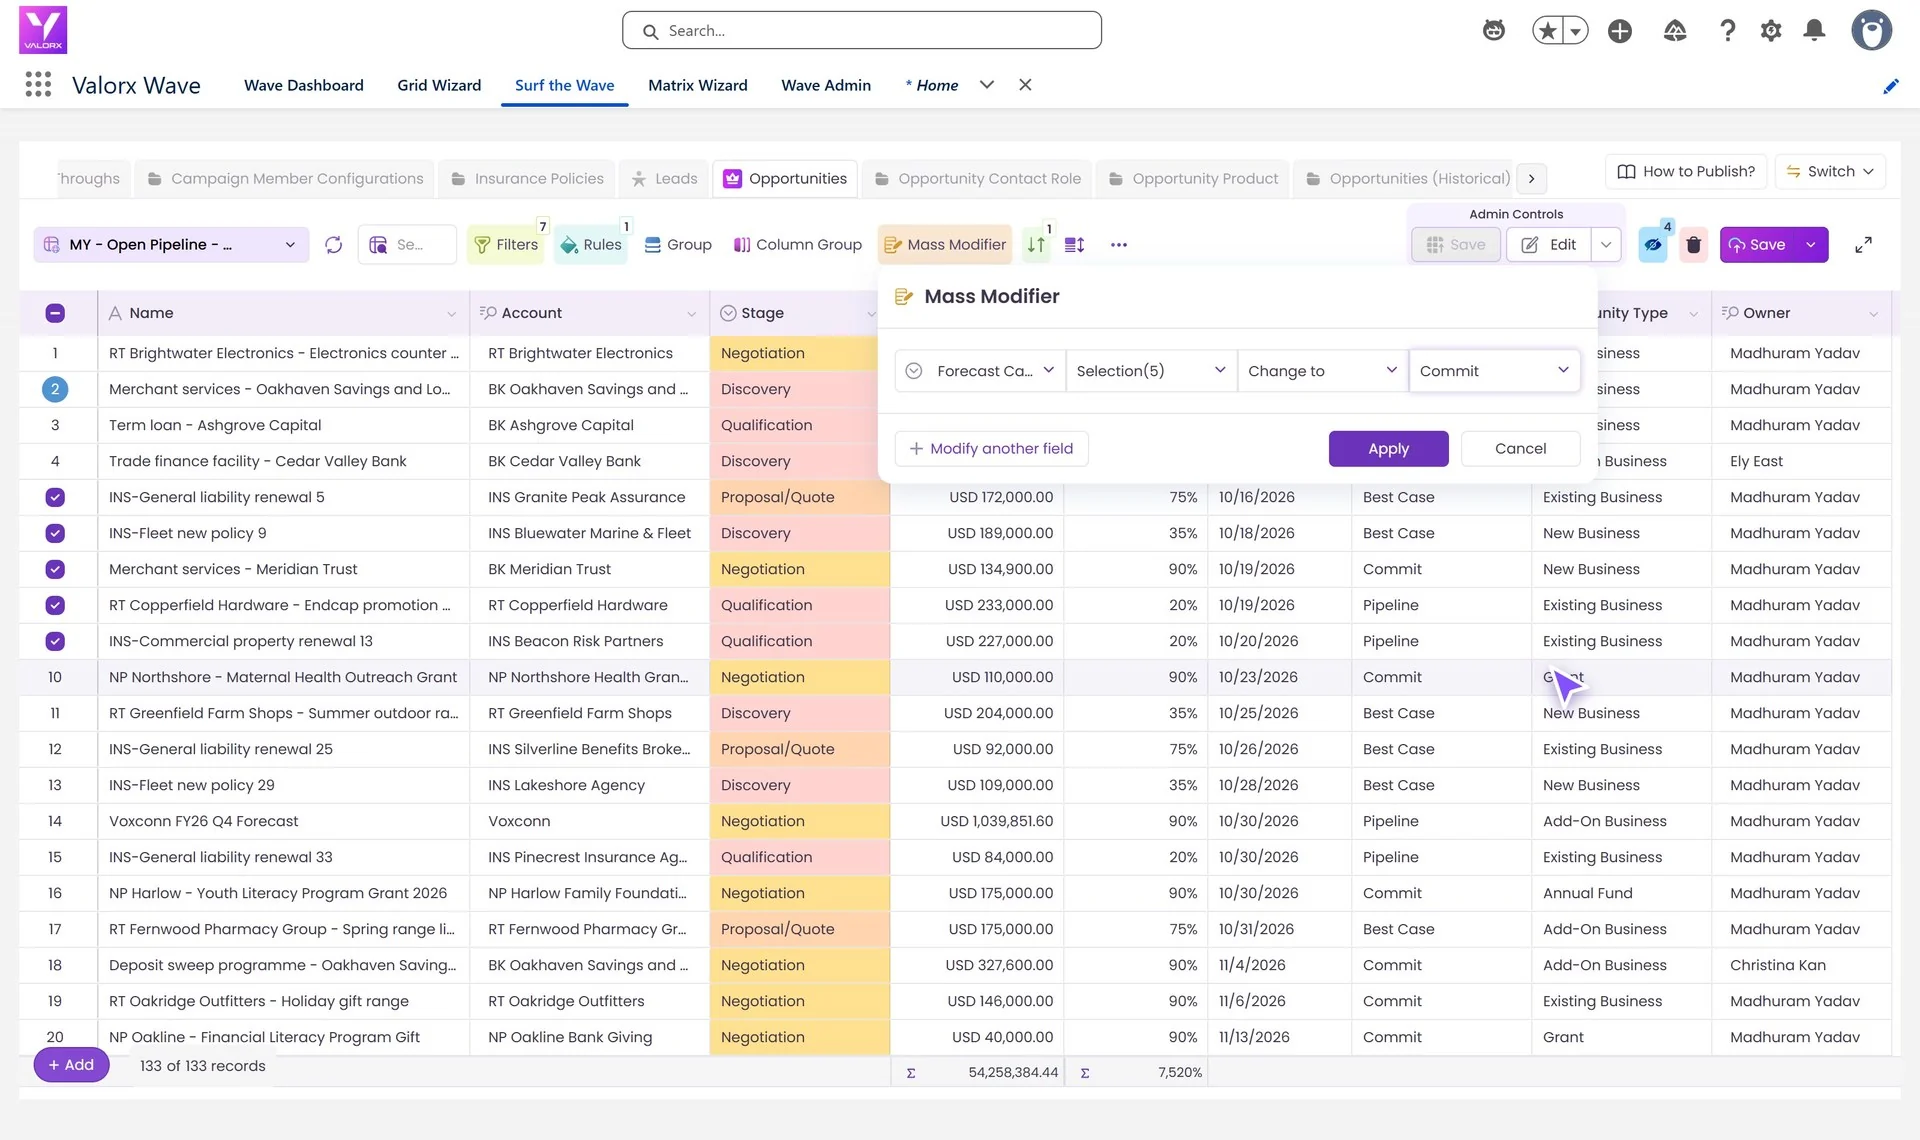Image resolution: width=1920 pixels, height=1140 pixels.
Task: Open the more options ellipsis menu
Action: (1119, 245)
